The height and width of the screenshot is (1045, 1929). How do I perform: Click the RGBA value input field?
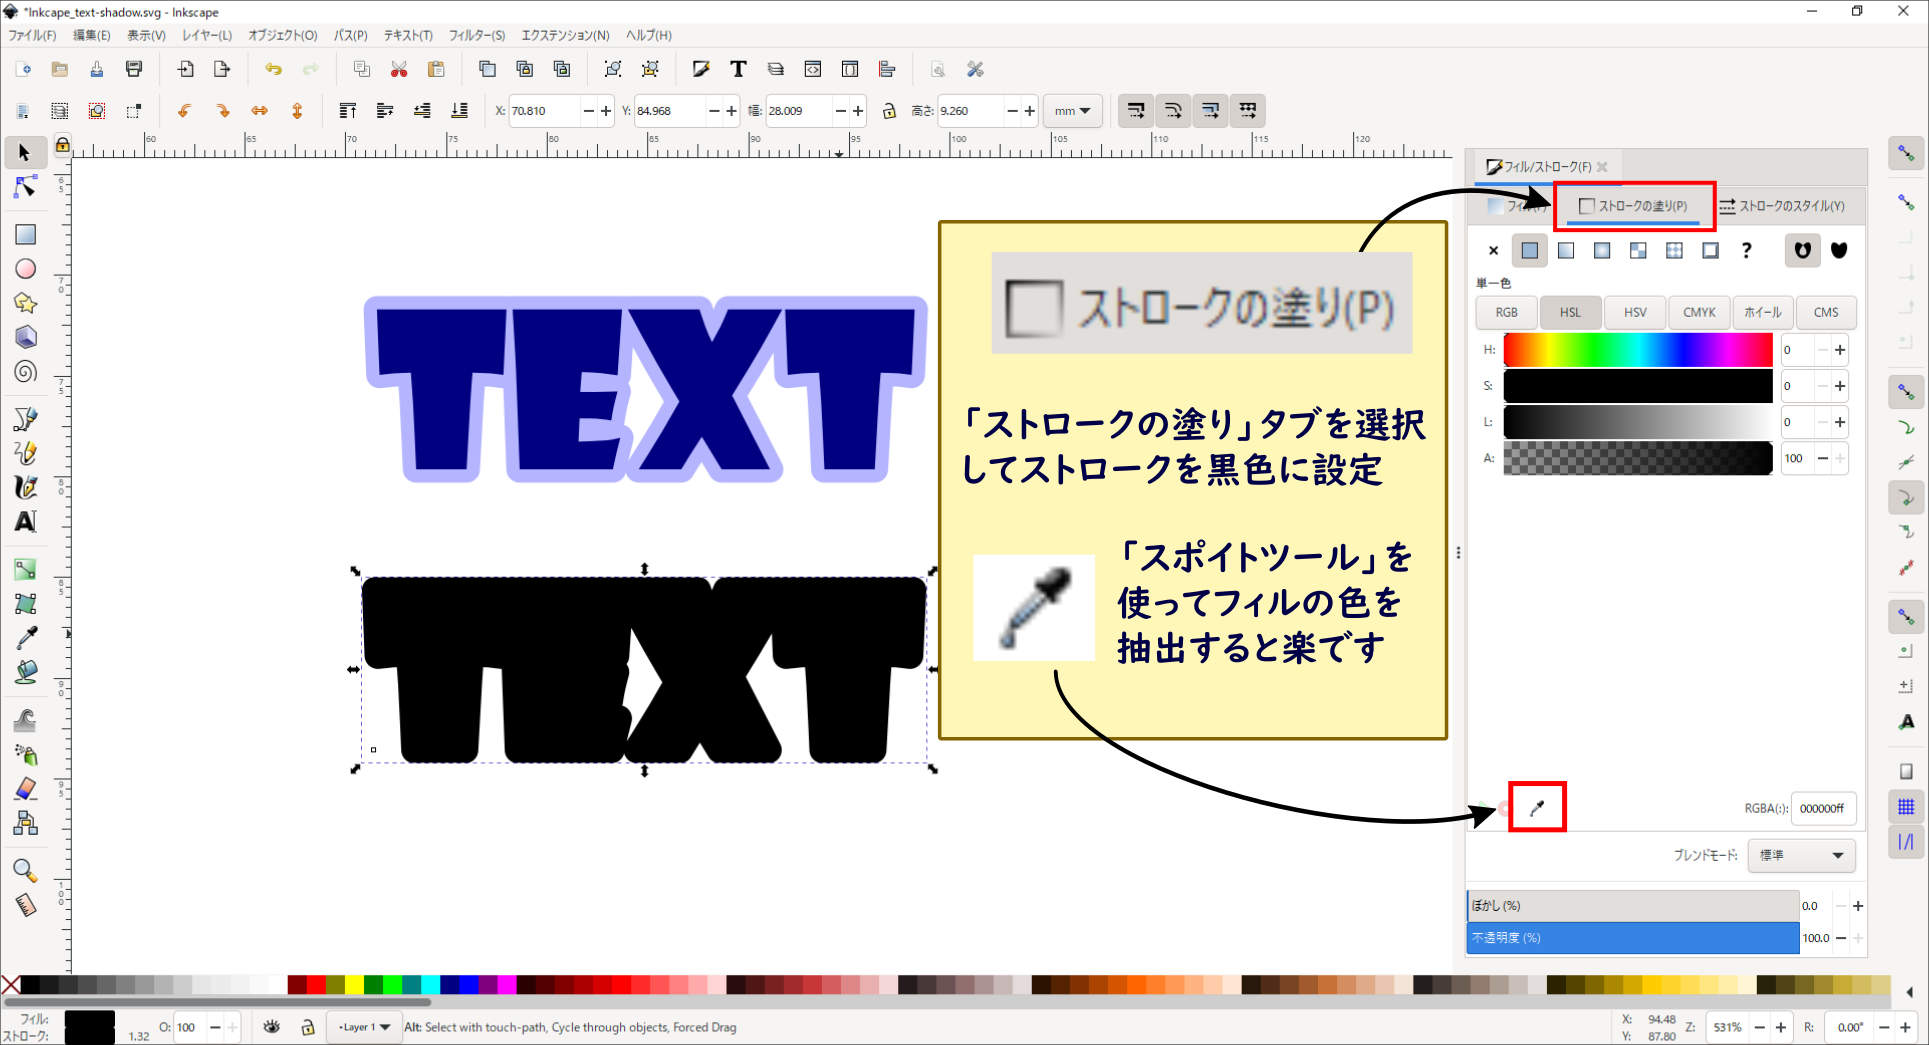click(1822, 808)
